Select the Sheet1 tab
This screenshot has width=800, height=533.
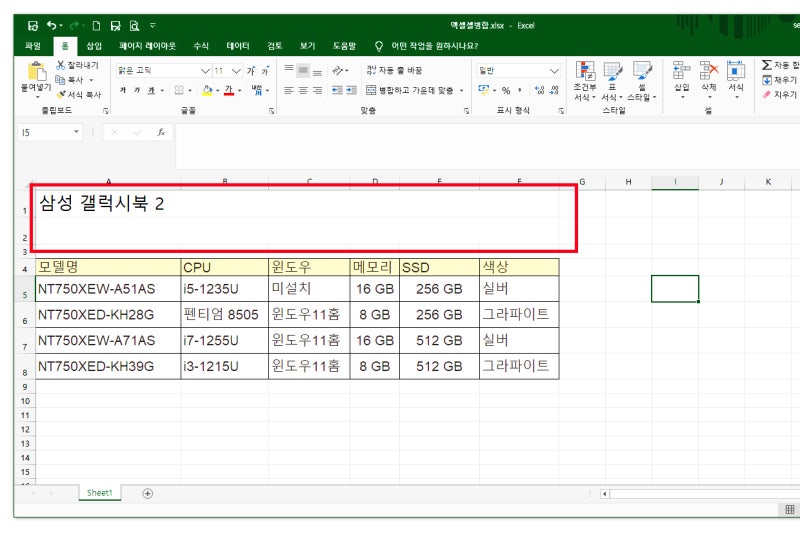(x=99, y=493)
